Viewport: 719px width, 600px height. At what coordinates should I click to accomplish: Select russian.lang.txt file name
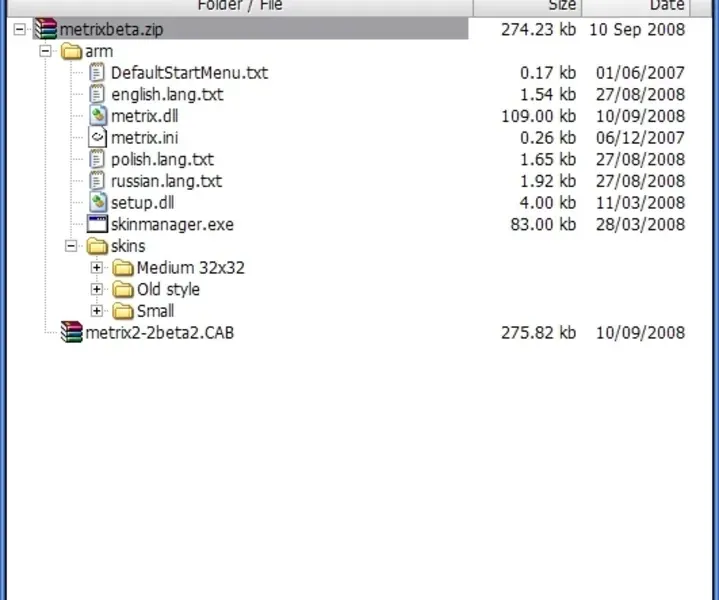(x=166, y=181)
